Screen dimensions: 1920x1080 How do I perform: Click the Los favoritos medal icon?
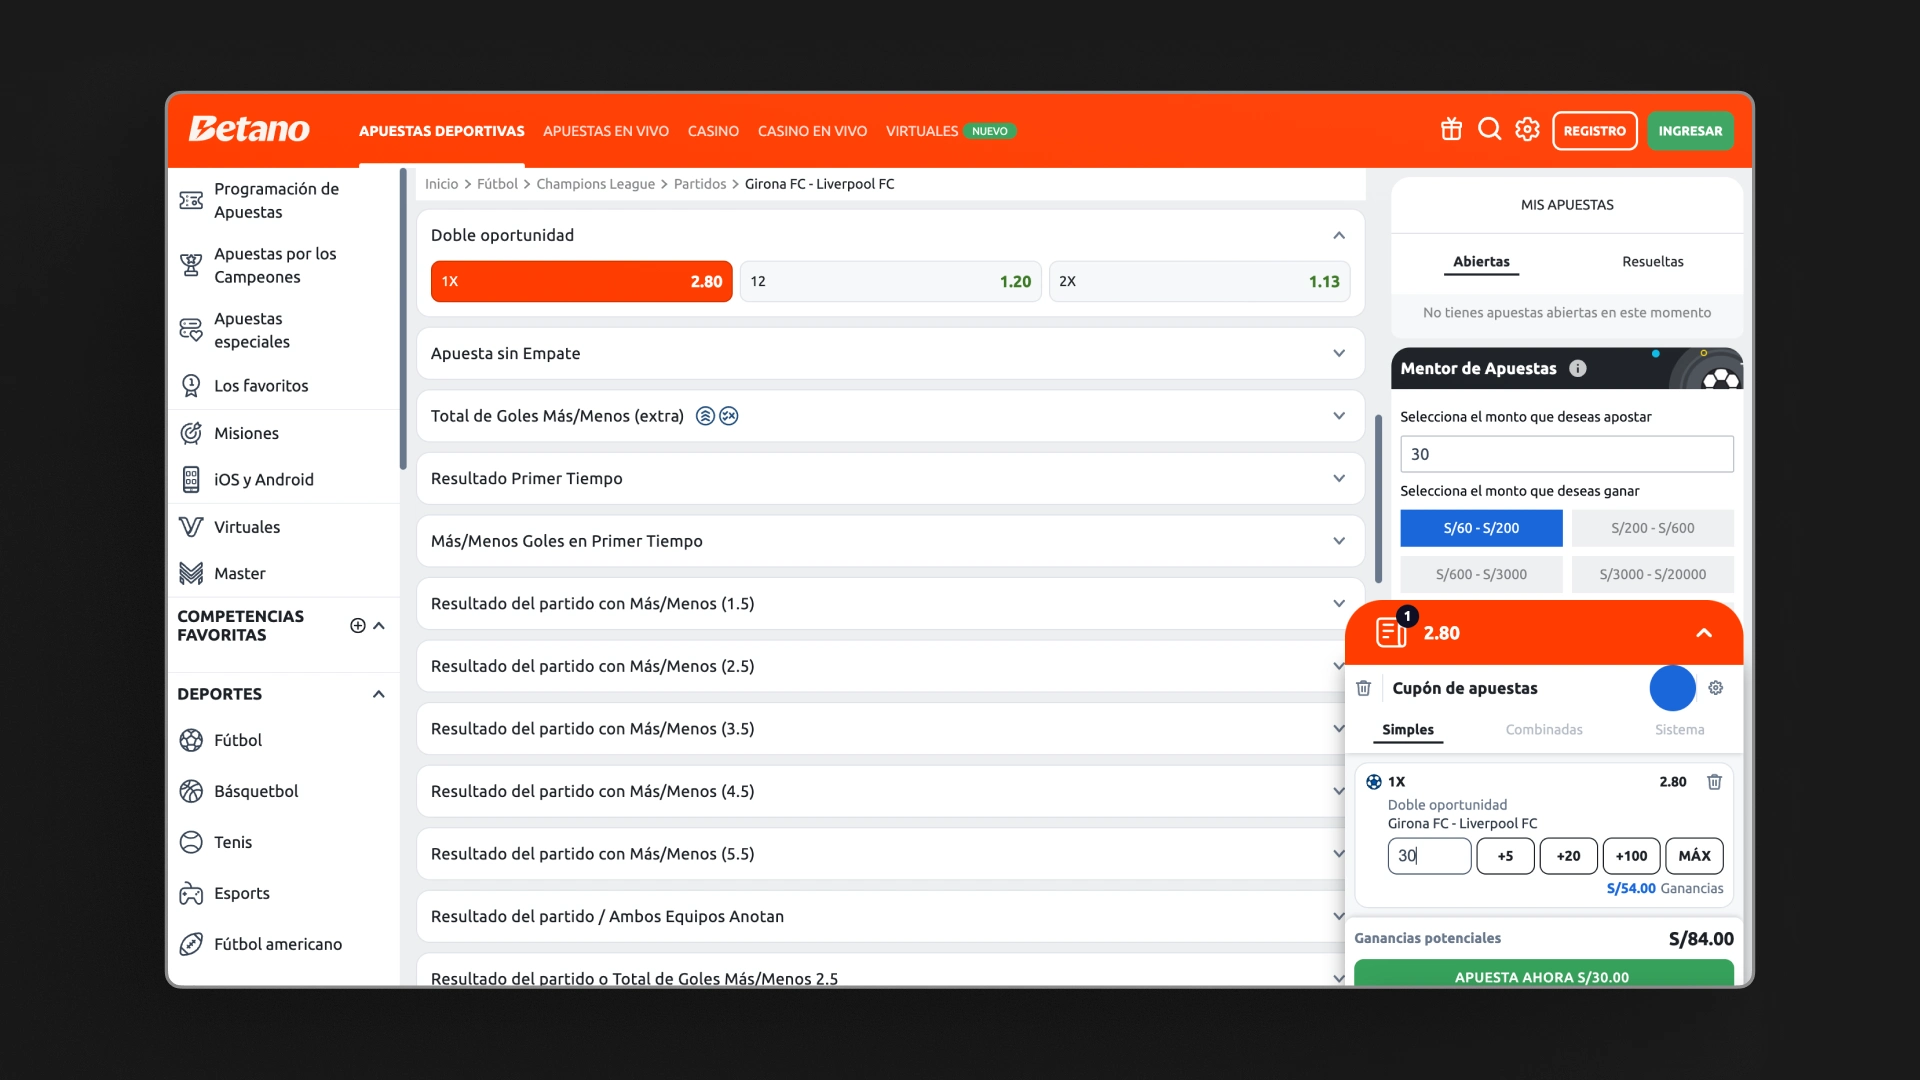(191, 385)
